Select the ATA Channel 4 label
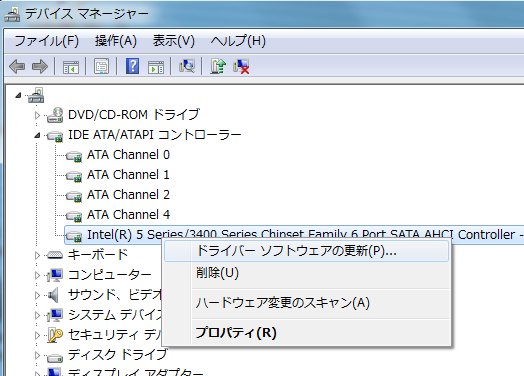Viewport: 524px width, 376px height. coord(128,215)
